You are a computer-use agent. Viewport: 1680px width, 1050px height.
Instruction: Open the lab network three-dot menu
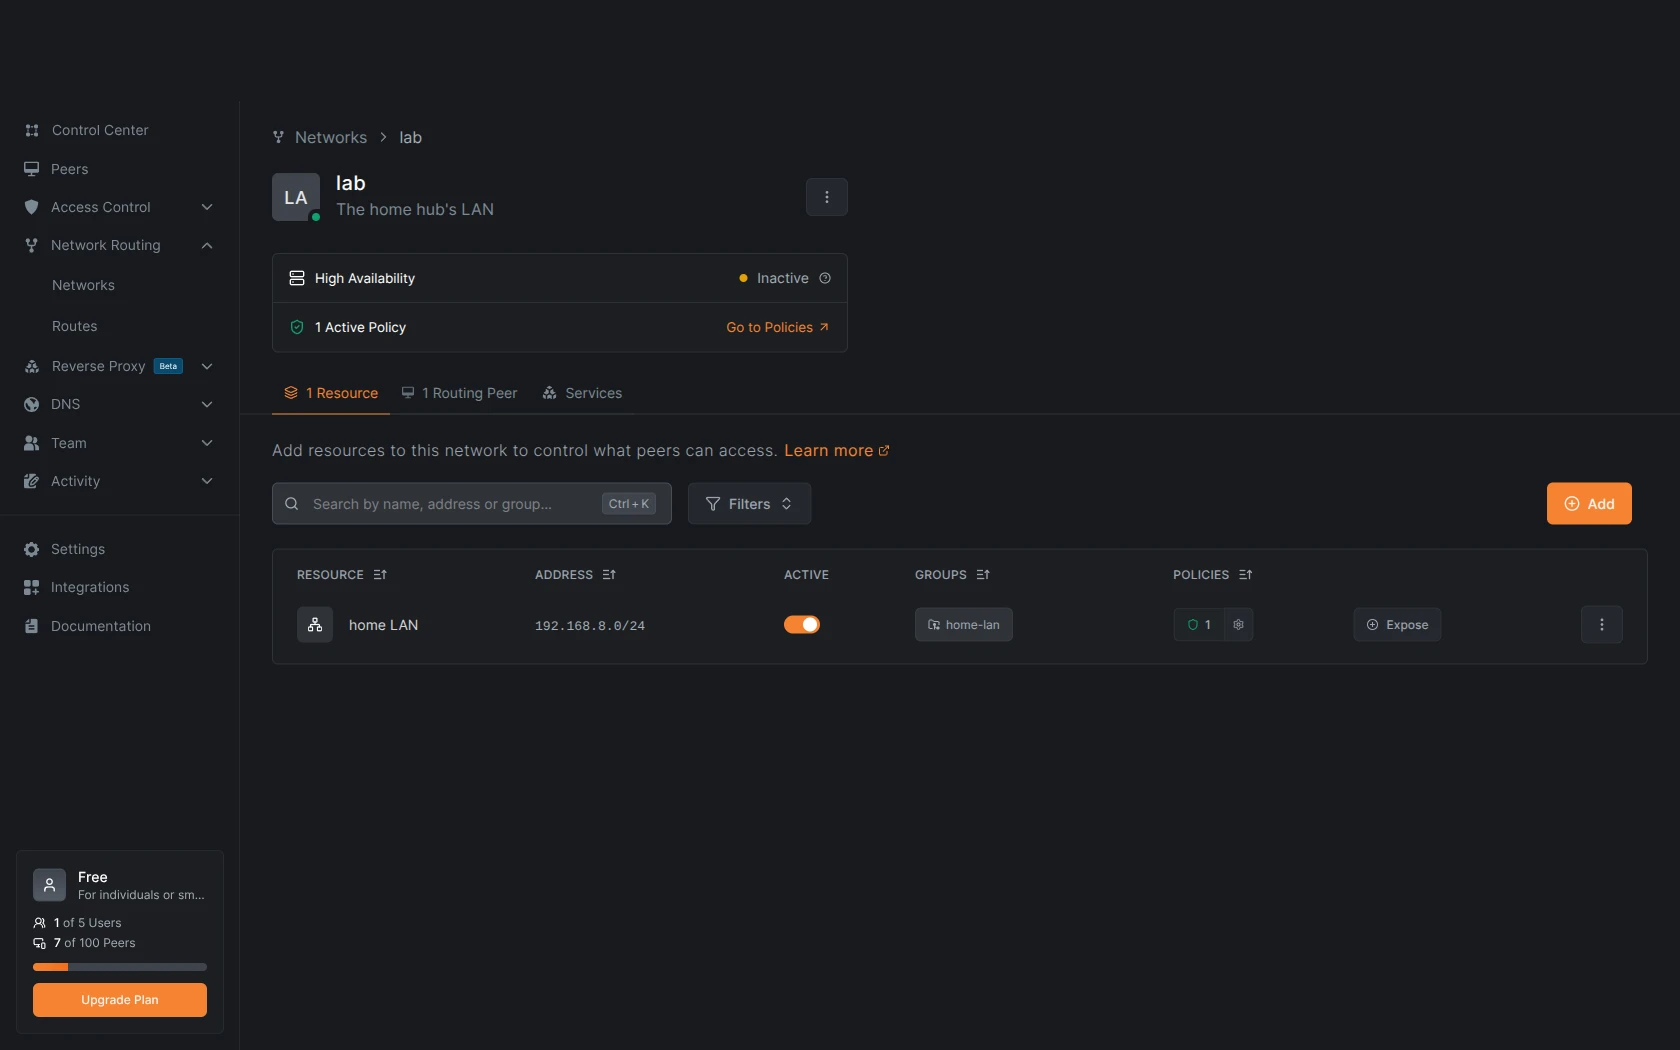[826, 197]
